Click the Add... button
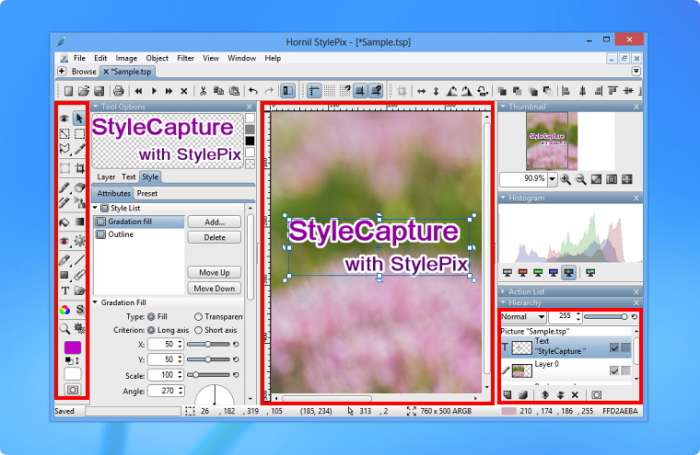This screenshot has width=700, height=455. (214, 222)
